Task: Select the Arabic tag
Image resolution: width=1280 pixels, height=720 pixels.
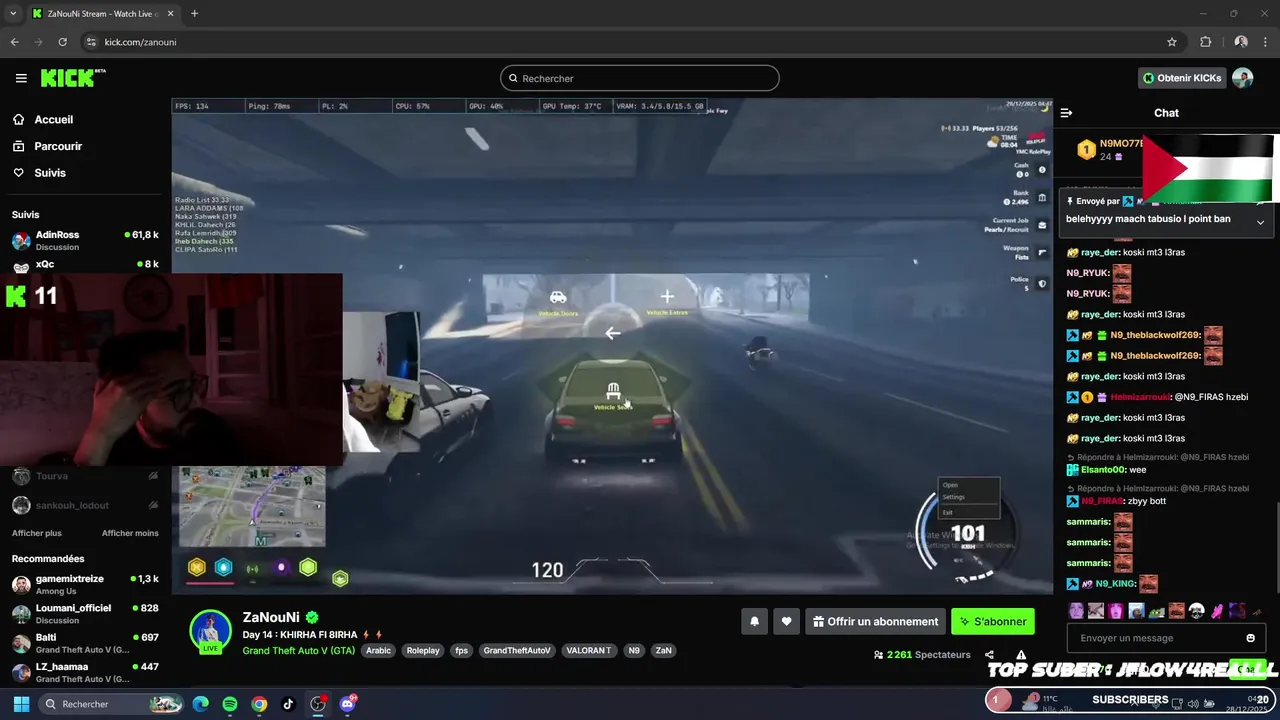Action: [379, 650]
